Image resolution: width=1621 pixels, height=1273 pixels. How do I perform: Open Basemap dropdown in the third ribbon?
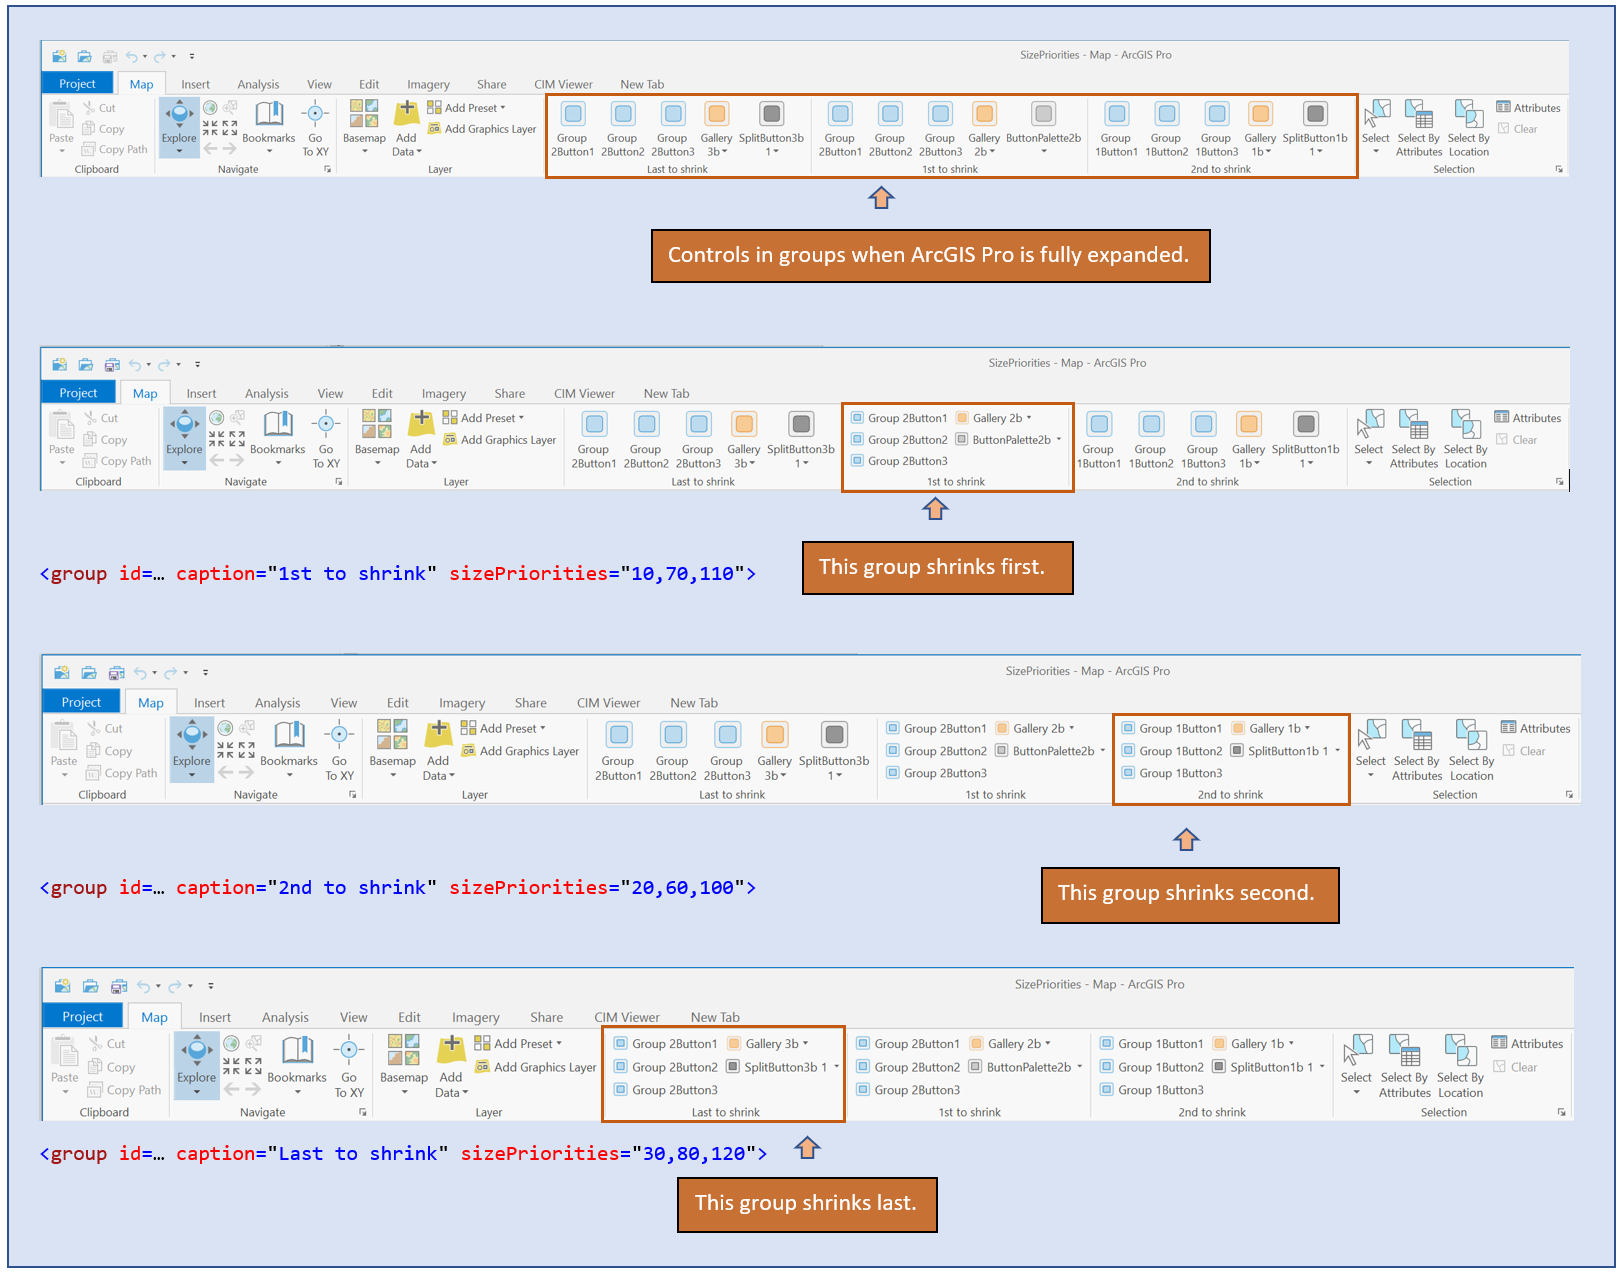[x=392, y=775]
